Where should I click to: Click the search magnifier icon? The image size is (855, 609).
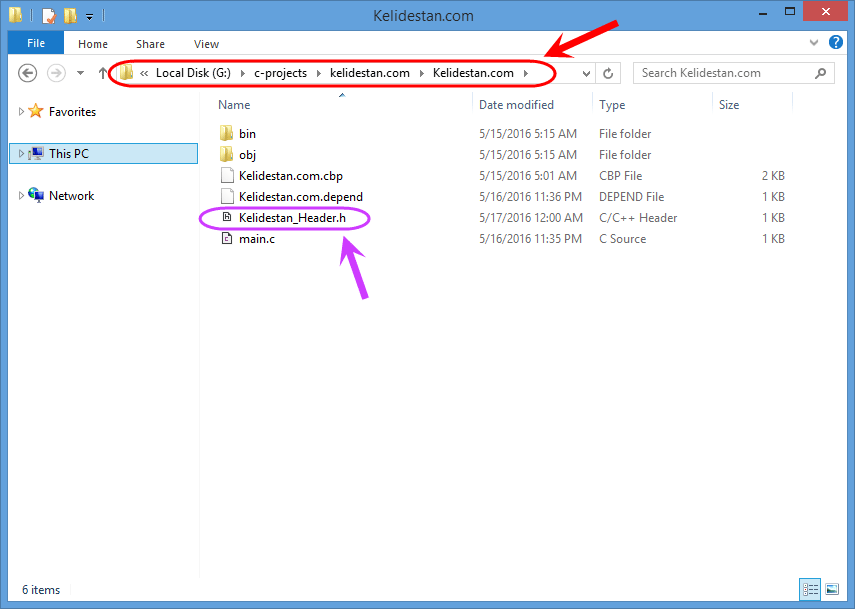coord(820,73)
